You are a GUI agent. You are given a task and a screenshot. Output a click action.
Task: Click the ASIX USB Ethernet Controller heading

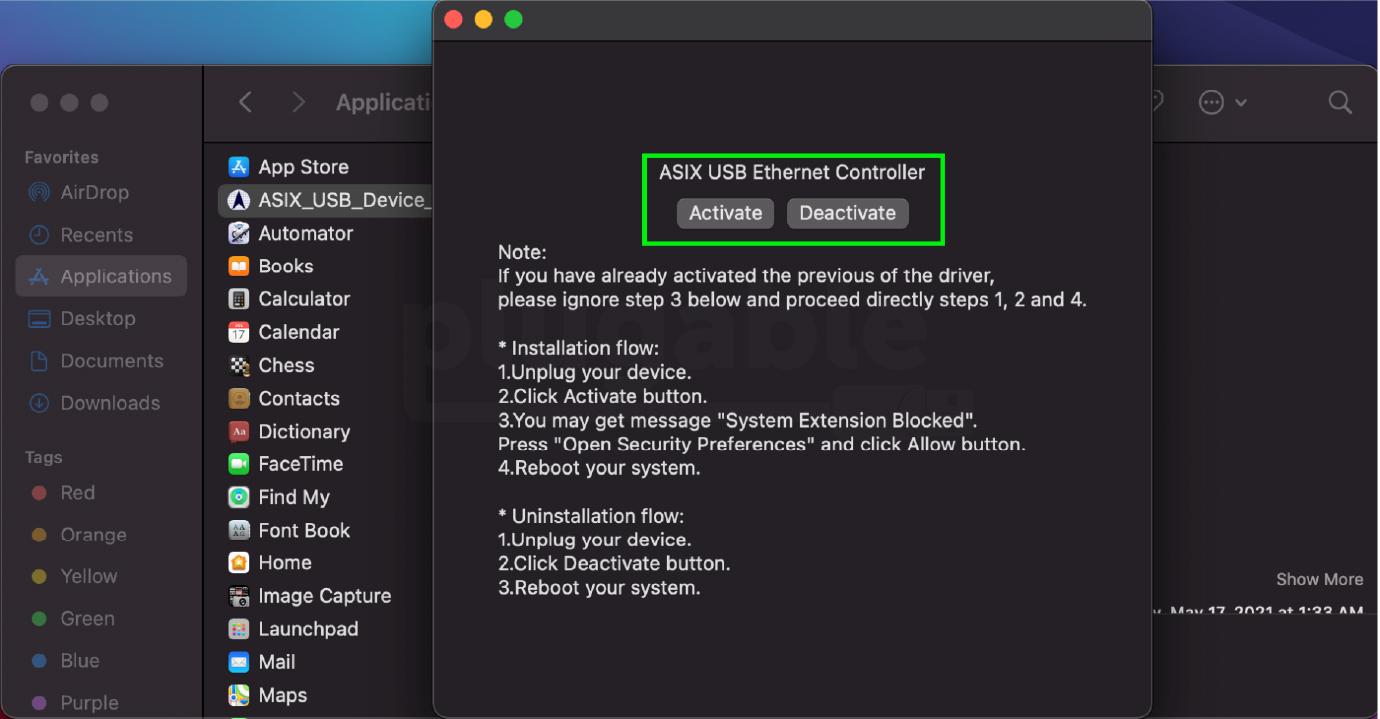792,172
